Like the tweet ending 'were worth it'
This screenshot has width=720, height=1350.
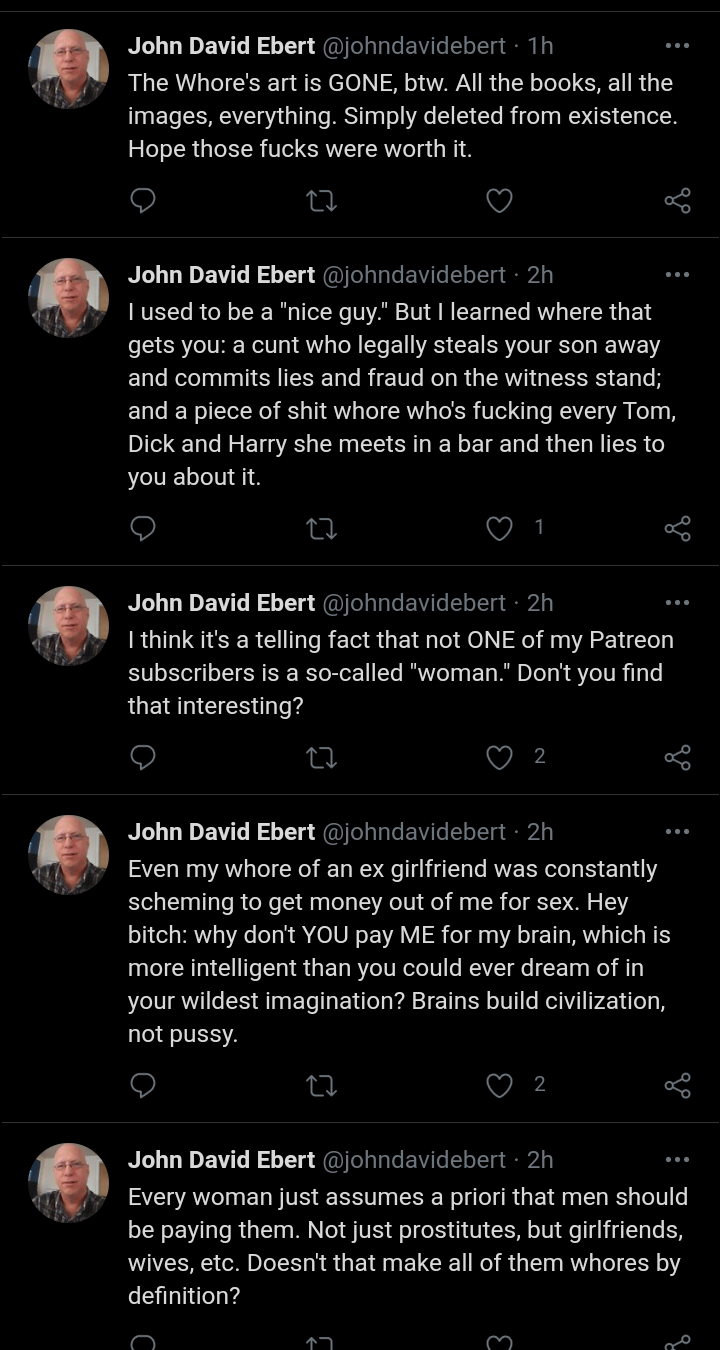(499, 201)
